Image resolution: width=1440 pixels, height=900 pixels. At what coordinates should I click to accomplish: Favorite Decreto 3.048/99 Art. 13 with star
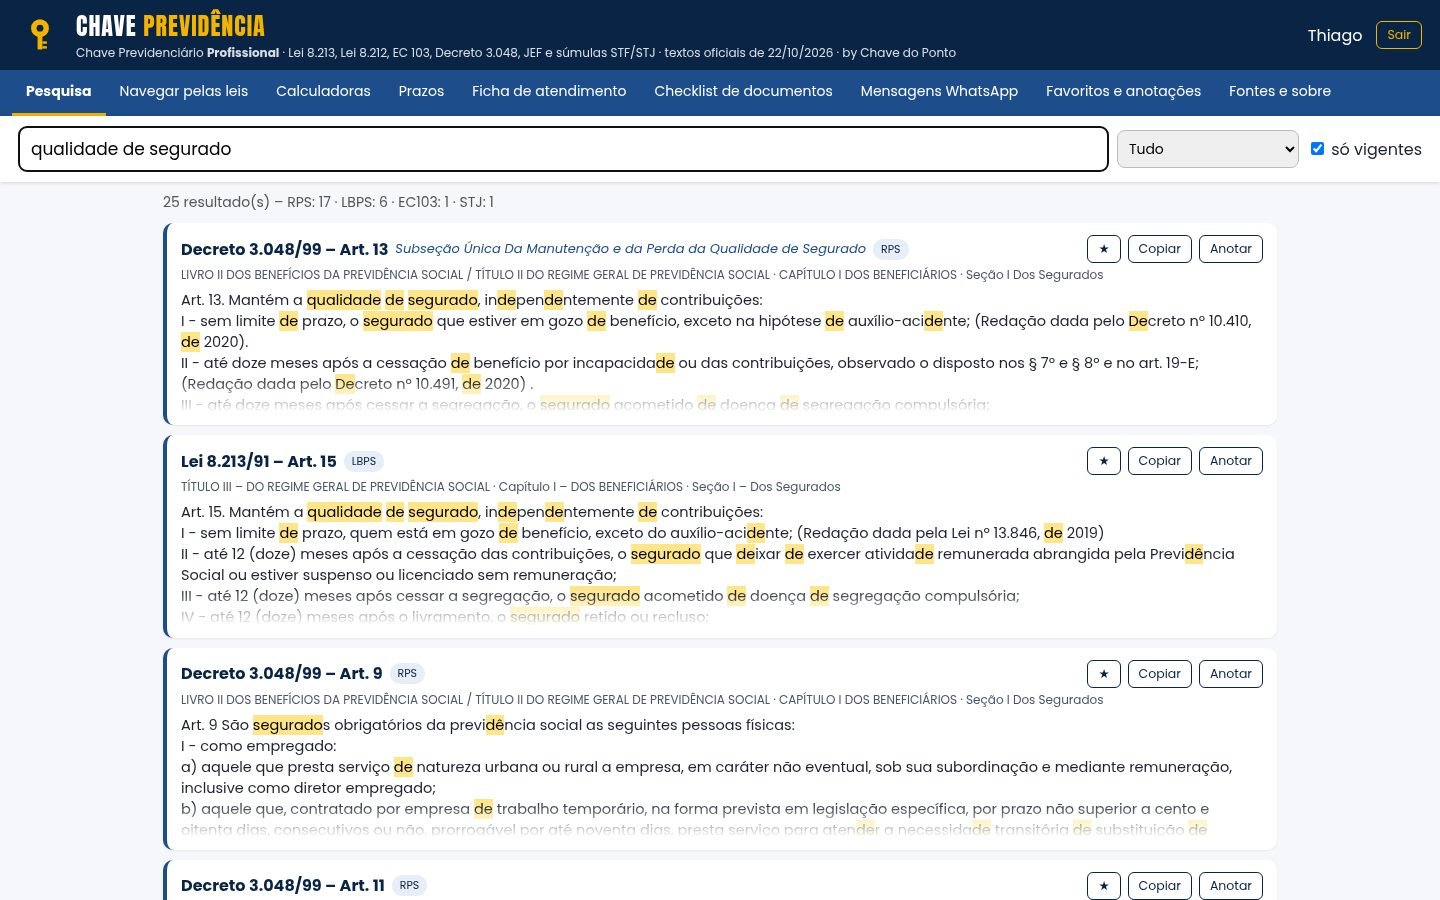click(1103, 249)
